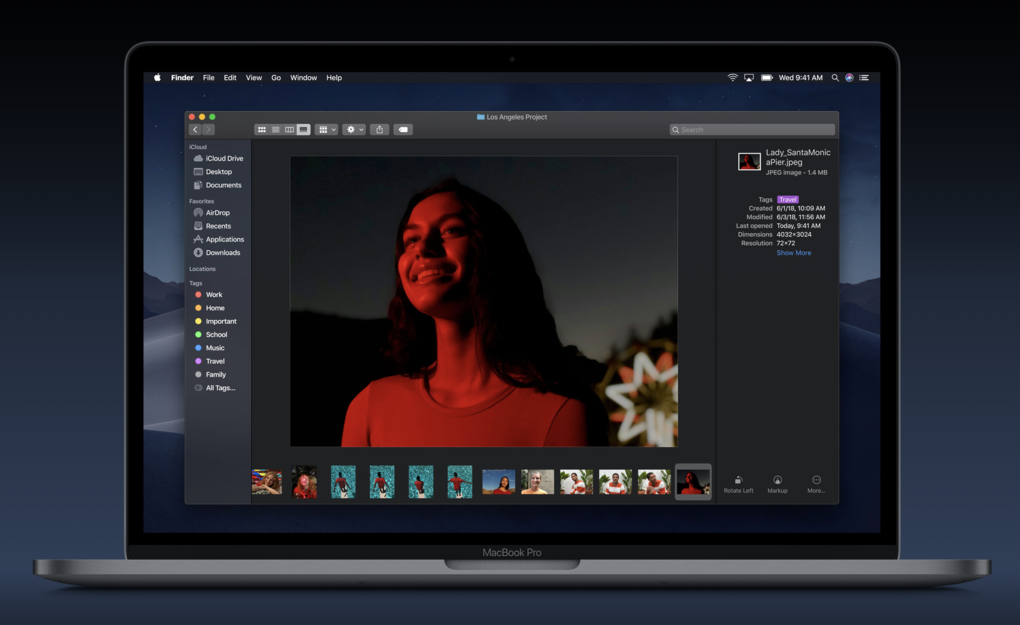1020x625 pixels.
Task: Click the AirPlay display icon in menu bar
Action: pyautogui.click(x=749, y=77)
